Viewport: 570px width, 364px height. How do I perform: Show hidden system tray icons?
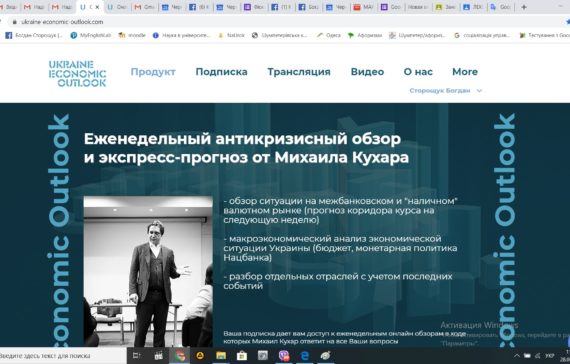point(517,356)
